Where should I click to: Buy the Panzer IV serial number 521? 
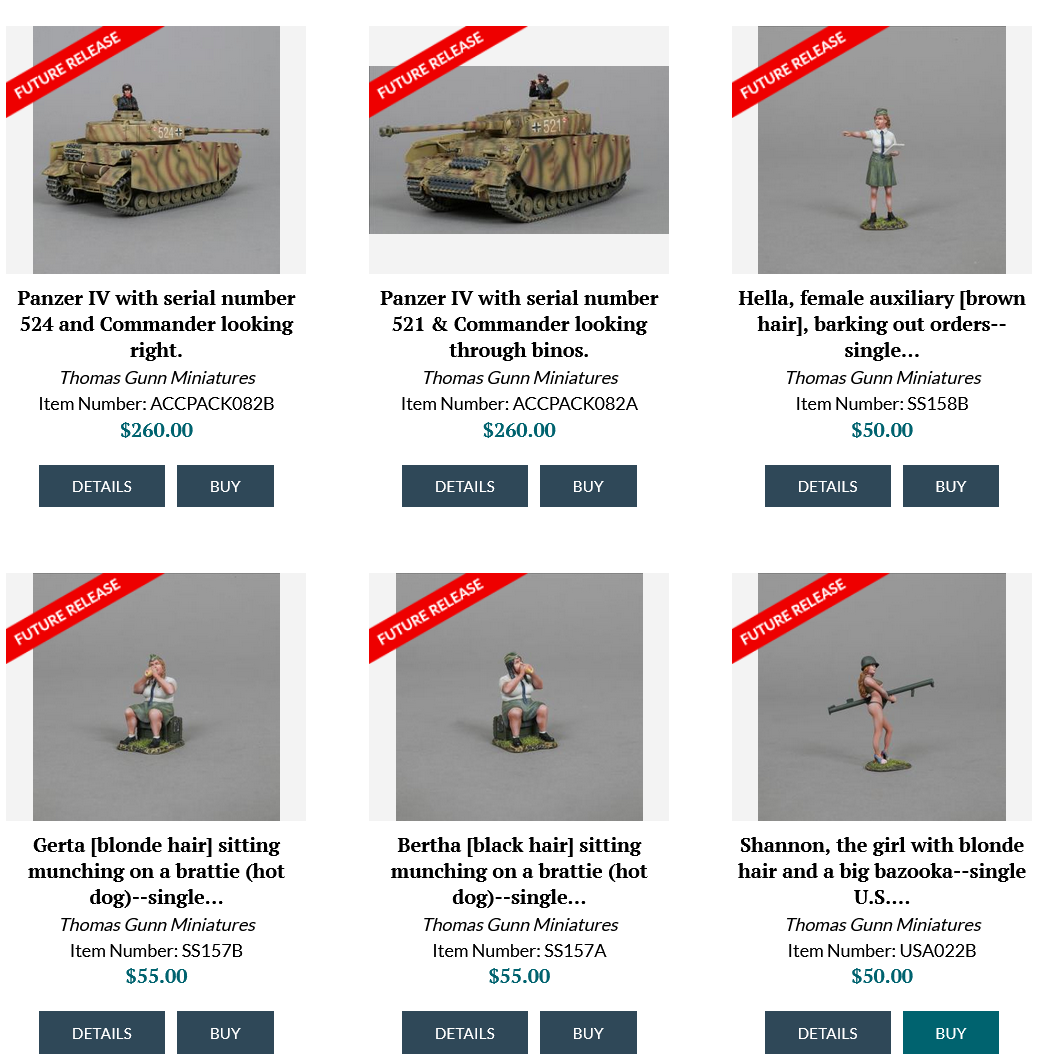click(588, 486)
